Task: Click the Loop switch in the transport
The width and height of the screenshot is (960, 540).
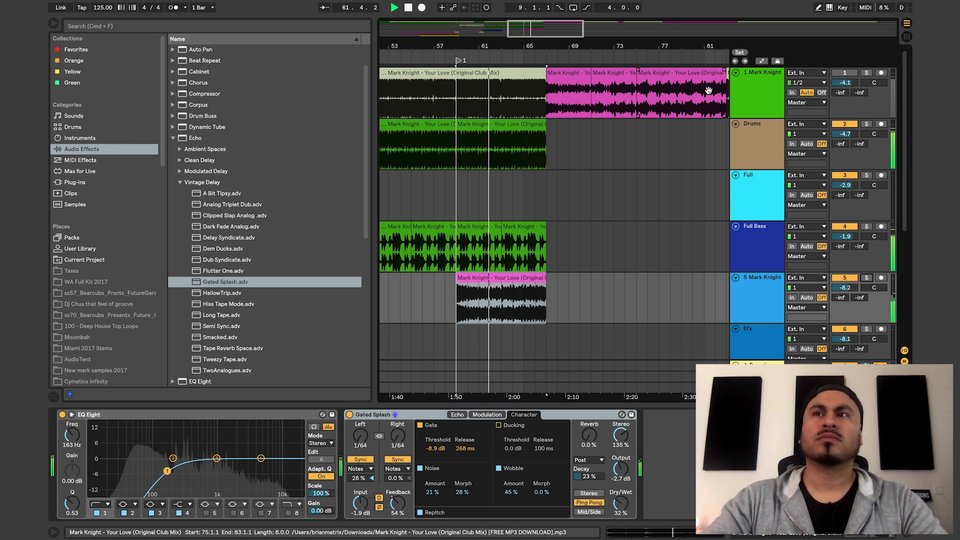Action: click(573, 7)
